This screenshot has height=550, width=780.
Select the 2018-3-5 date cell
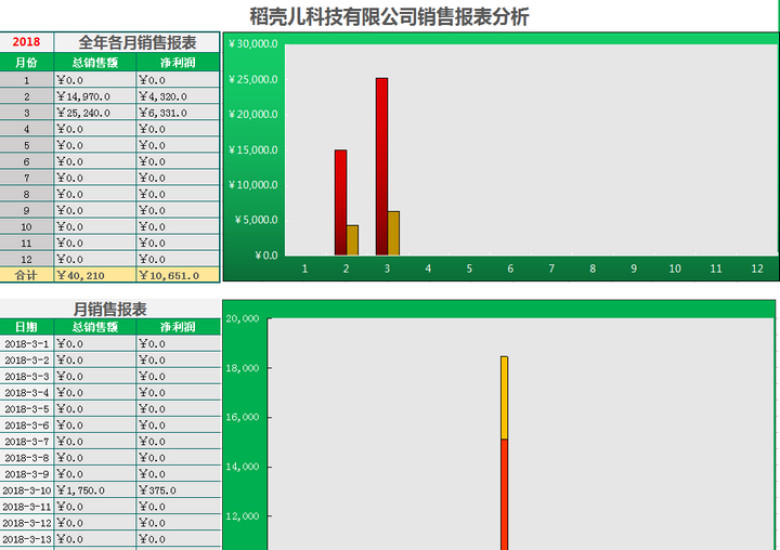click(26, 409)
